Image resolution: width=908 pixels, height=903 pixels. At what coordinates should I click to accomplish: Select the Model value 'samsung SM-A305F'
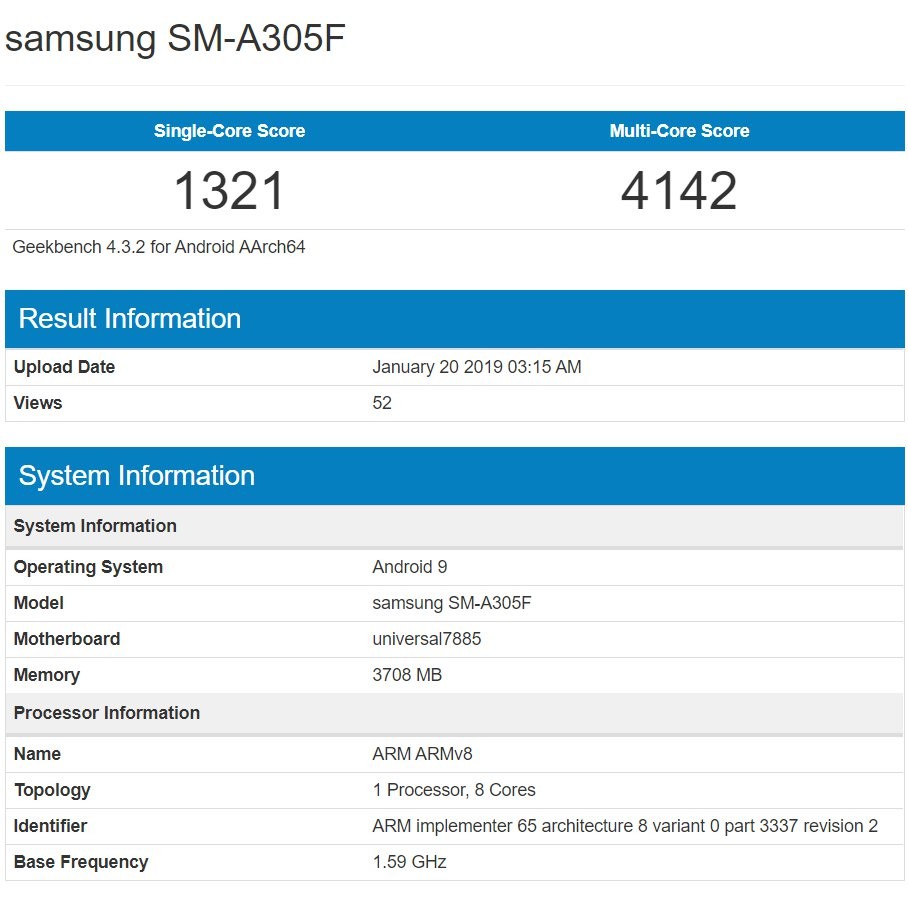452,603
